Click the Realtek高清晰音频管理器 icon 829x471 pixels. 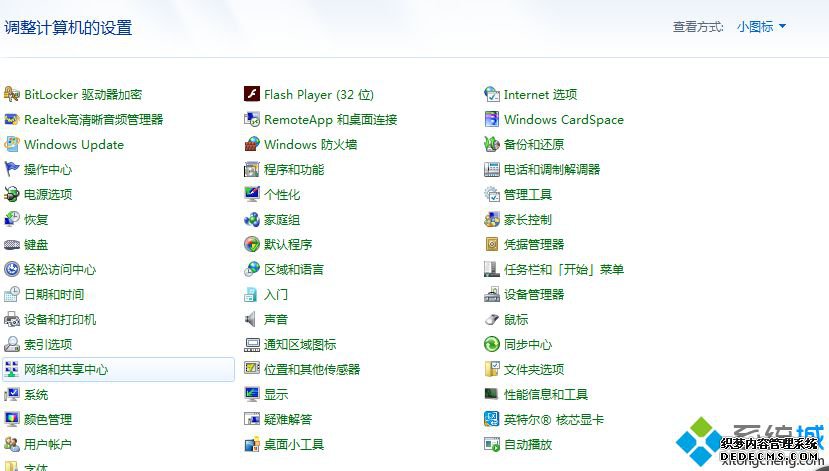[x=12, y=119]
